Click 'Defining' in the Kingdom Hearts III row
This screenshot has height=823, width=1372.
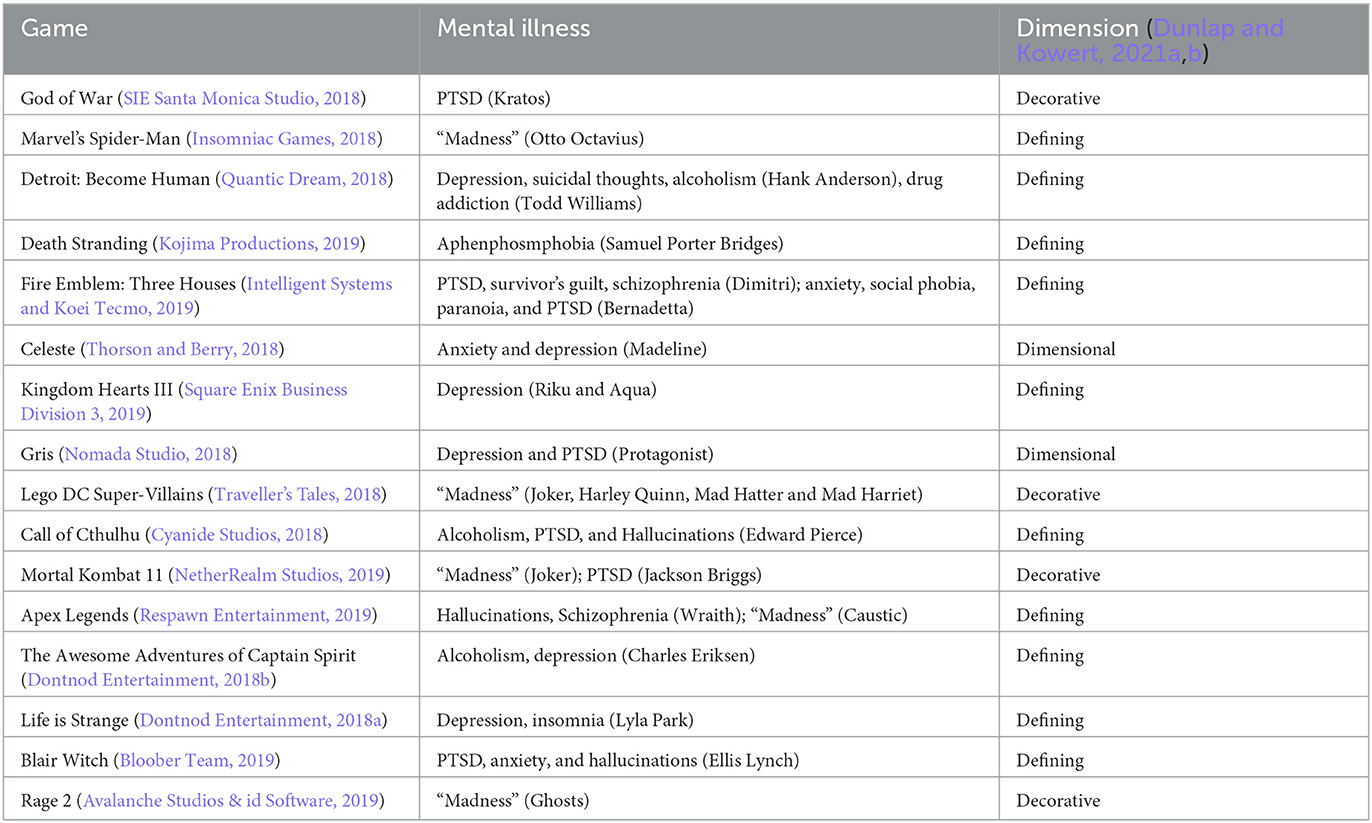(1050, 390)
